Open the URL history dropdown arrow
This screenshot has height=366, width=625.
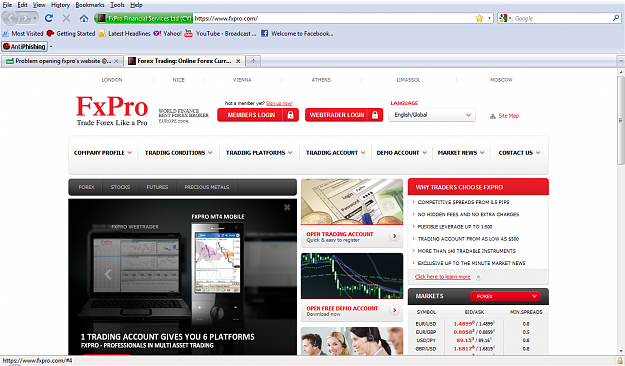point(489,18)
